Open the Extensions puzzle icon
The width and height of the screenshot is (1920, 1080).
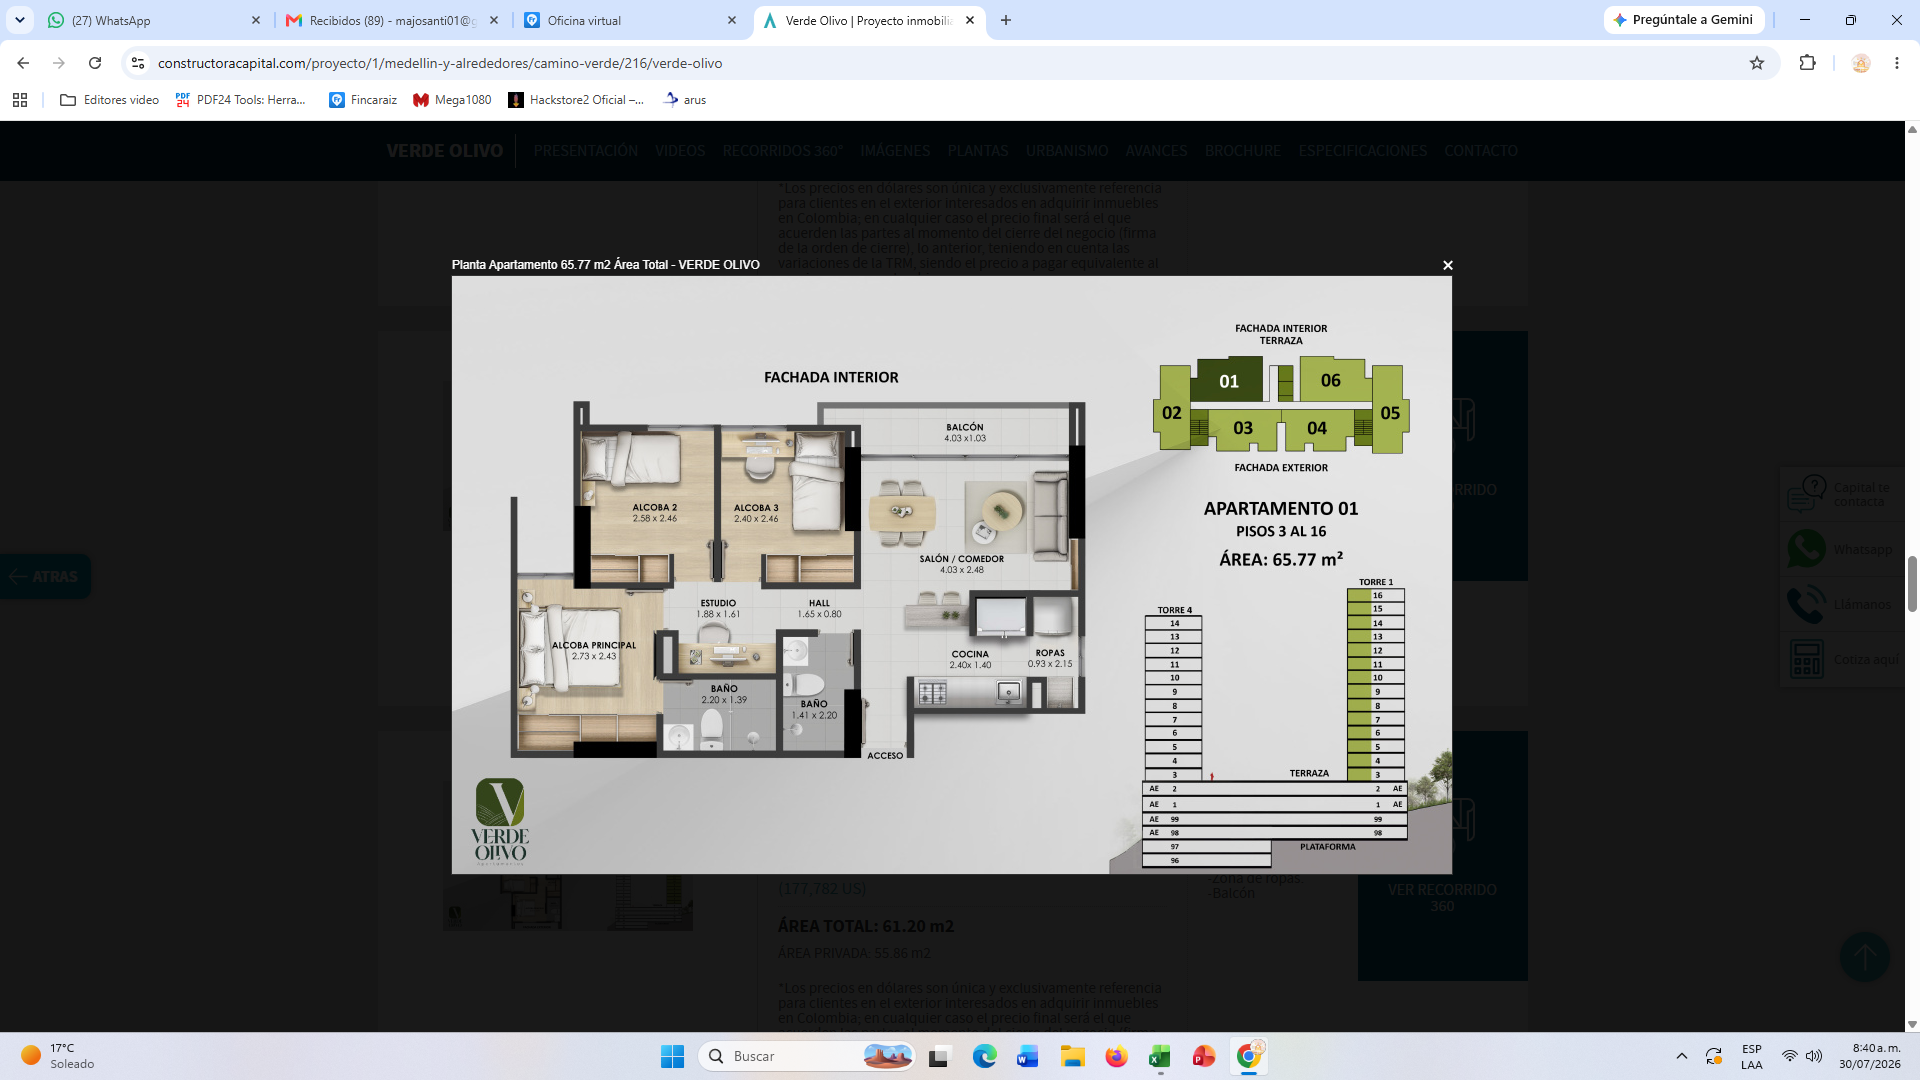[1807, 63]
